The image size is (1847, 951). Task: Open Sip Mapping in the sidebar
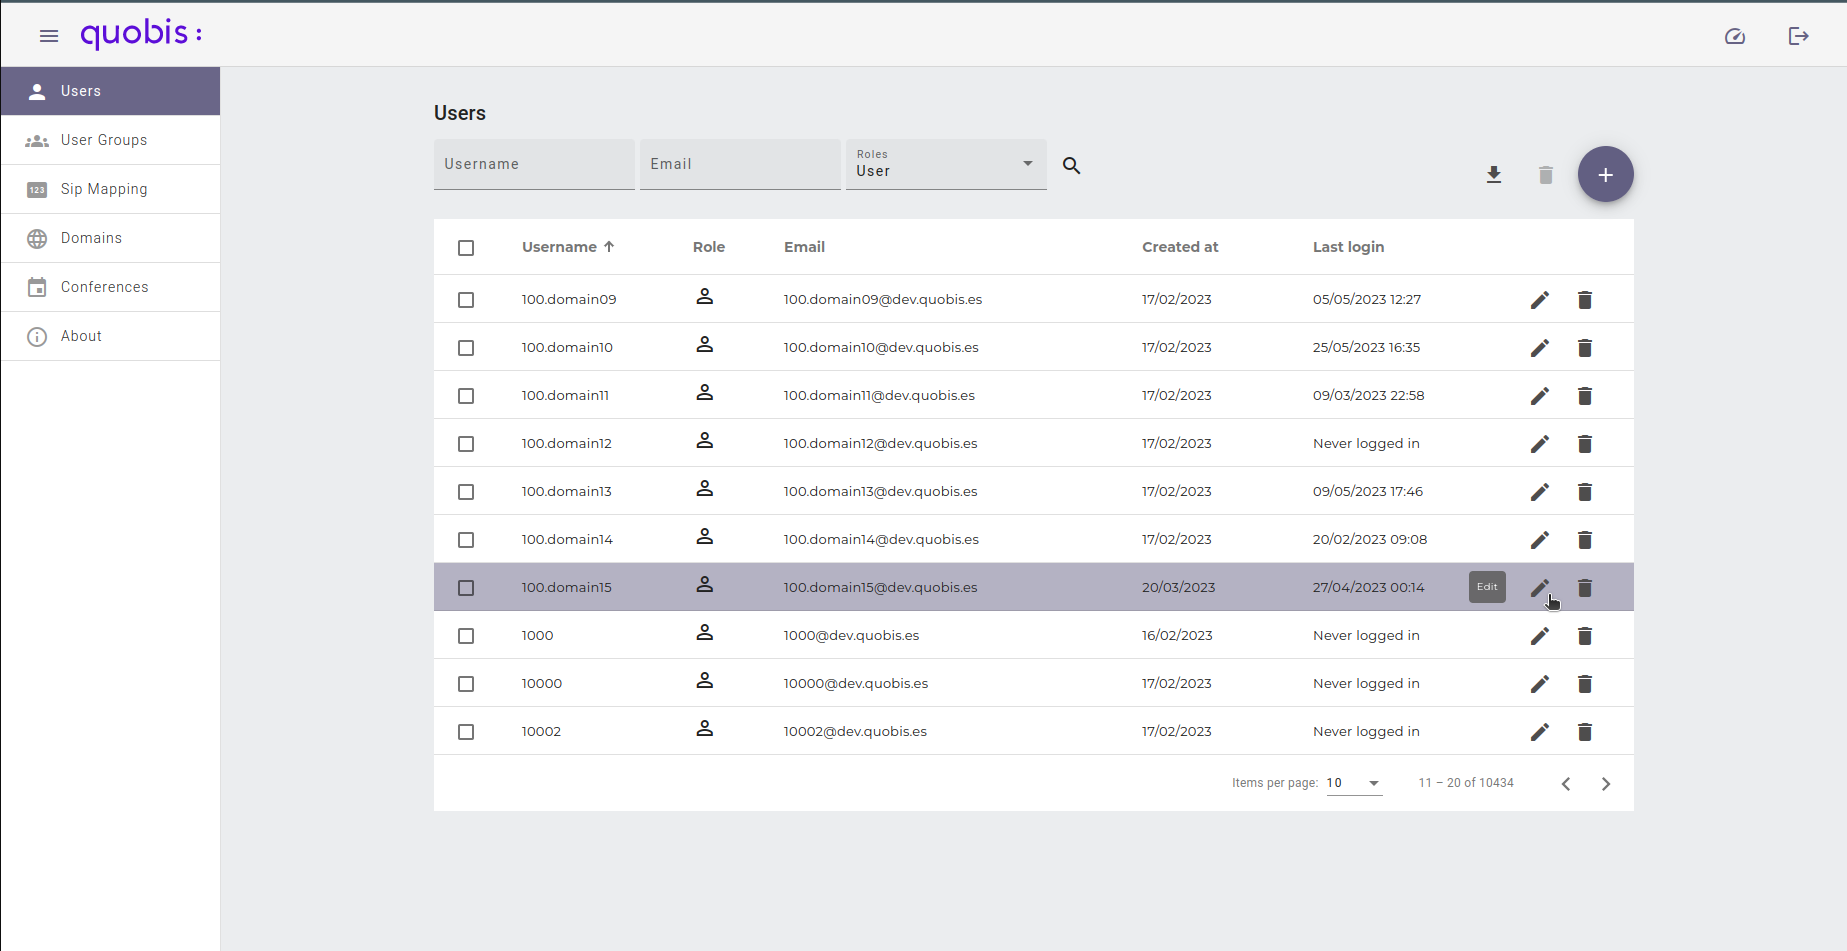tap(110, 189)
